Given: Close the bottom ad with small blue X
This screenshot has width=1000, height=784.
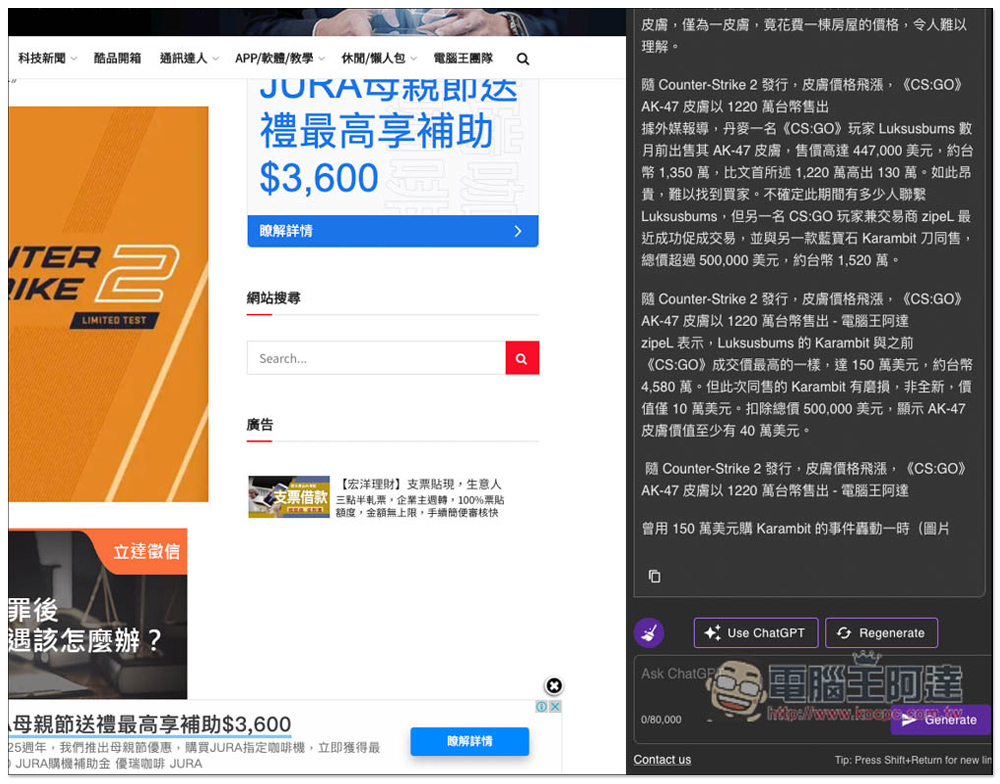Looking at the screenshot, I should coord(556,707).
